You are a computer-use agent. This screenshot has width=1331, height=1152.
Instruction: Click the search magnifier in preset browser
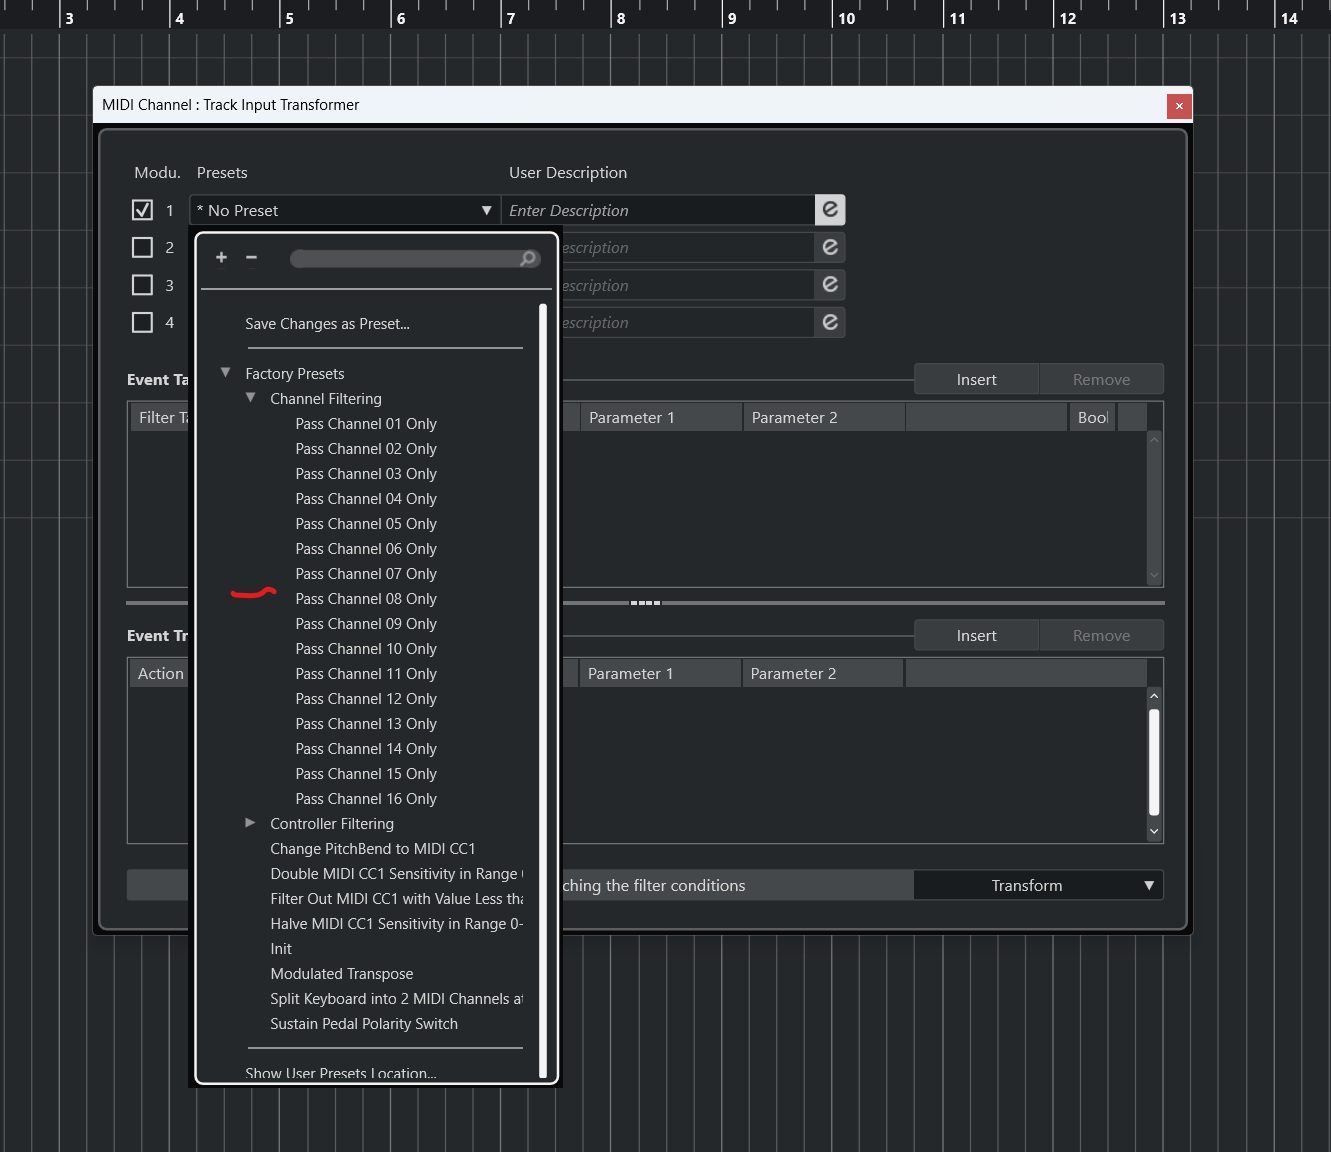click(528, 259)
